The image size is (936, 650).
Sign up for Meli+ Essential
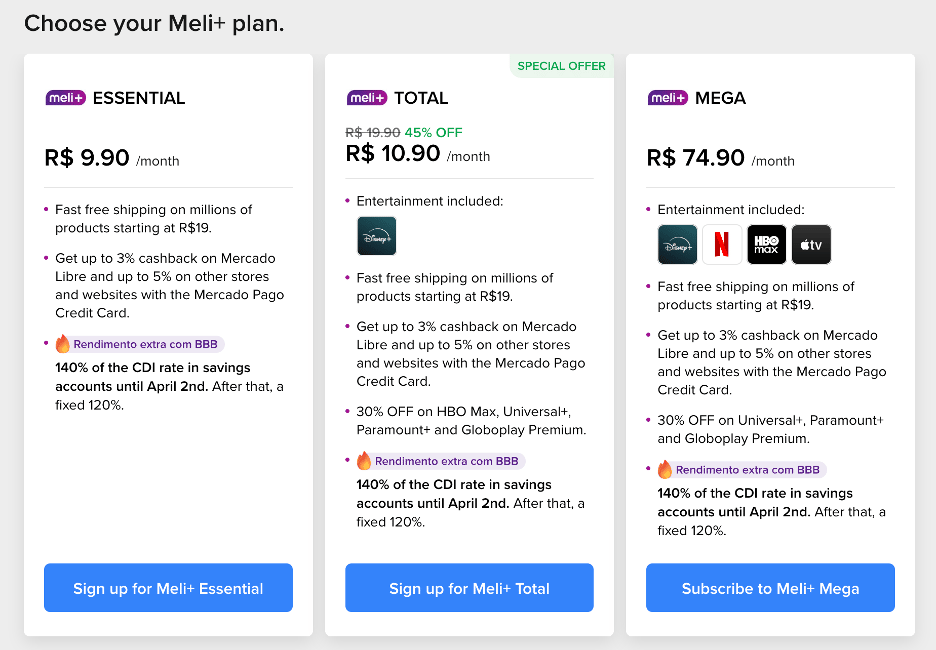(x=168, y=588)
